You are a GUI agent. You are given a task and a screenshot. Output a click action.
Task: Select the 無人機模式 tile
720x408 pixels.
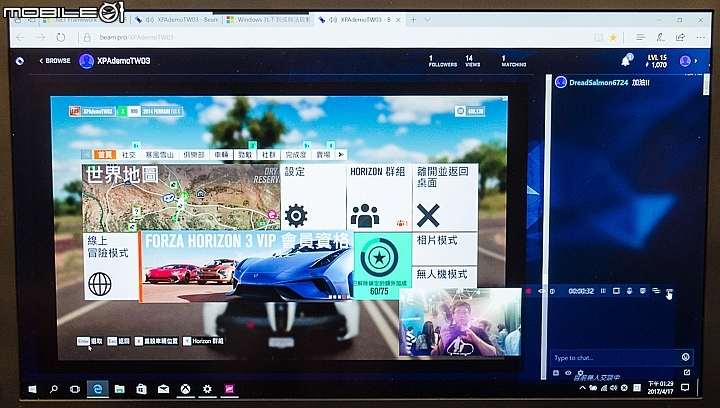click(445, 277)
